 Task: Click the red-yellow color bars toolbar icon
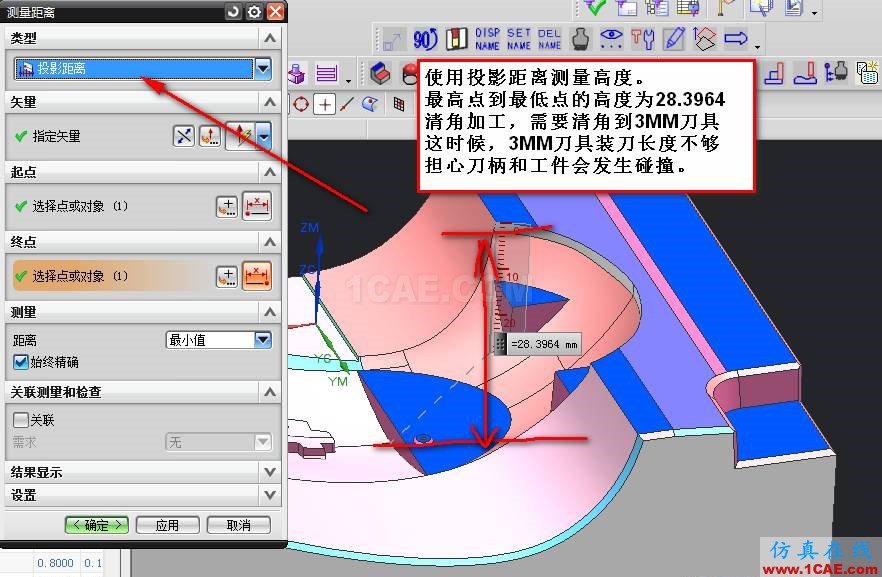tap(457, 39)
